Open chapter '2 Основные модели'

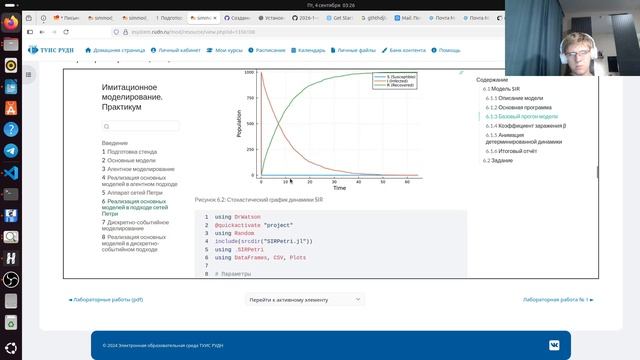pyautogui.click(x=129, y=160)
